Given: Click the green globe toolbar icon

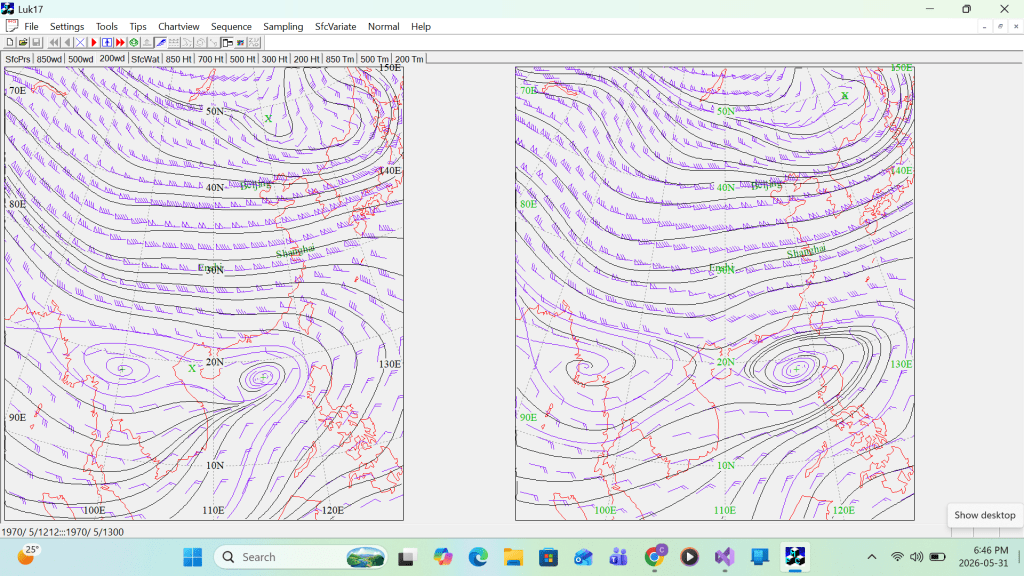Looking at the screenshot, I should (134, 42).
